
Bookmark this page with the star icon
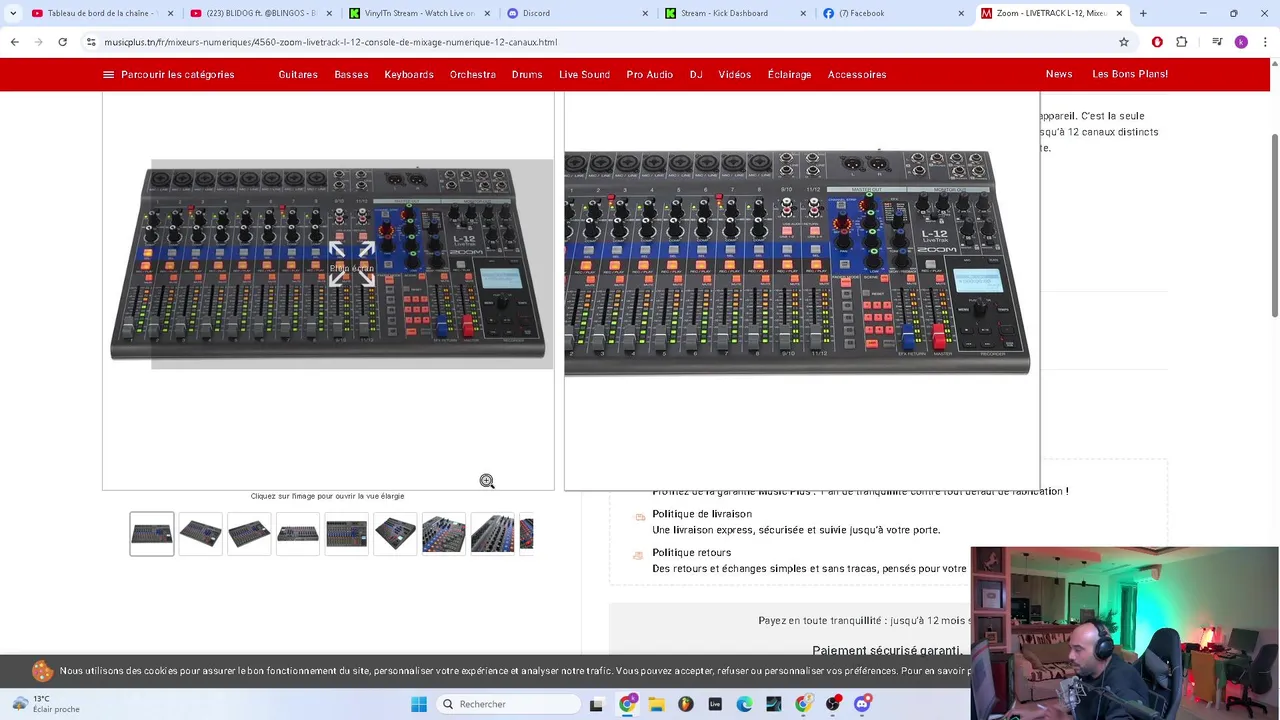pos(1124,42)
